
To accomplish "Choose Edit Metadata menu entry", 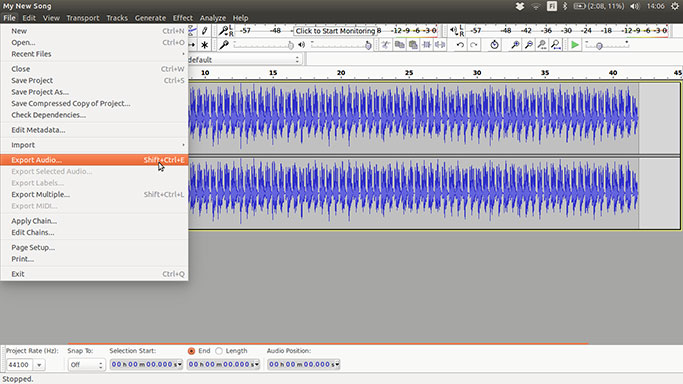I will pyautogui.click(x=94, y=130).
